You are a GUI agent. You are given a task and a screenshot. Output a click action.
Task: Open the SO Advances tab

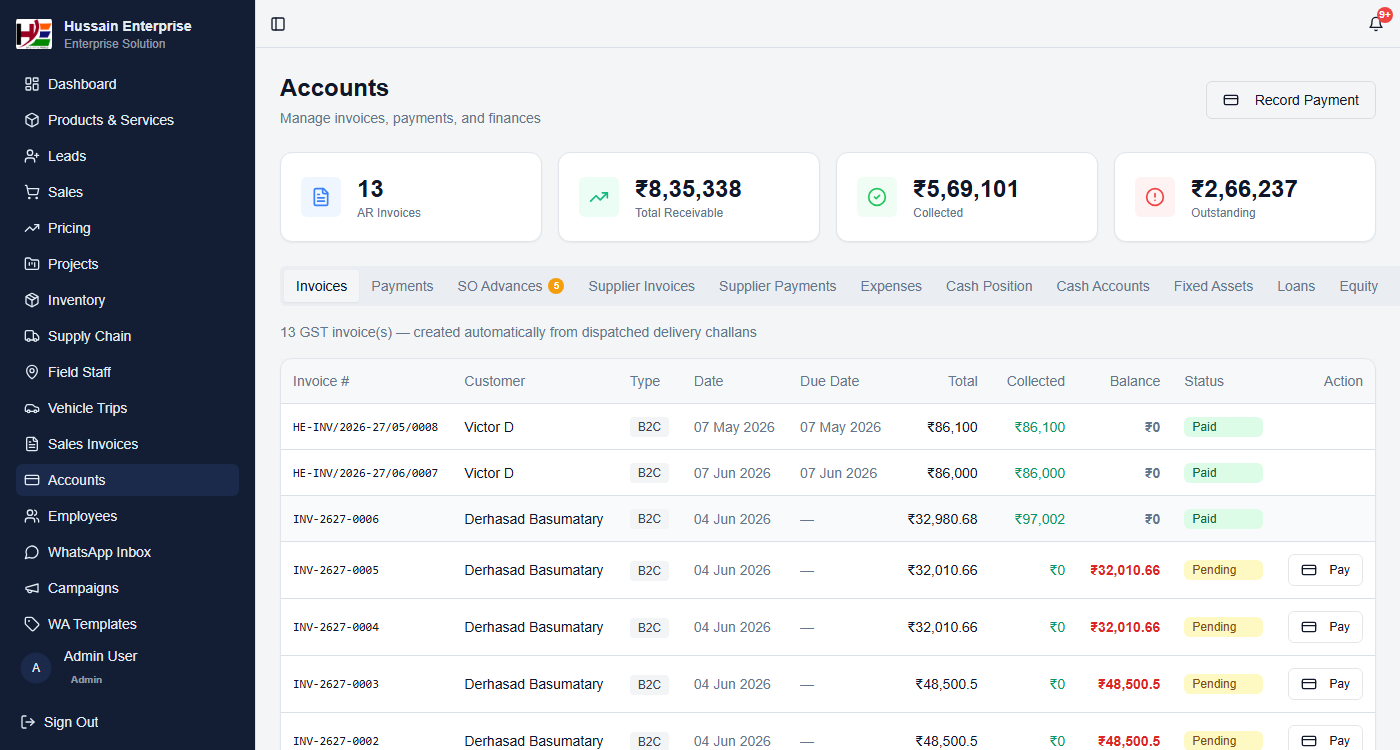(510, 286)
